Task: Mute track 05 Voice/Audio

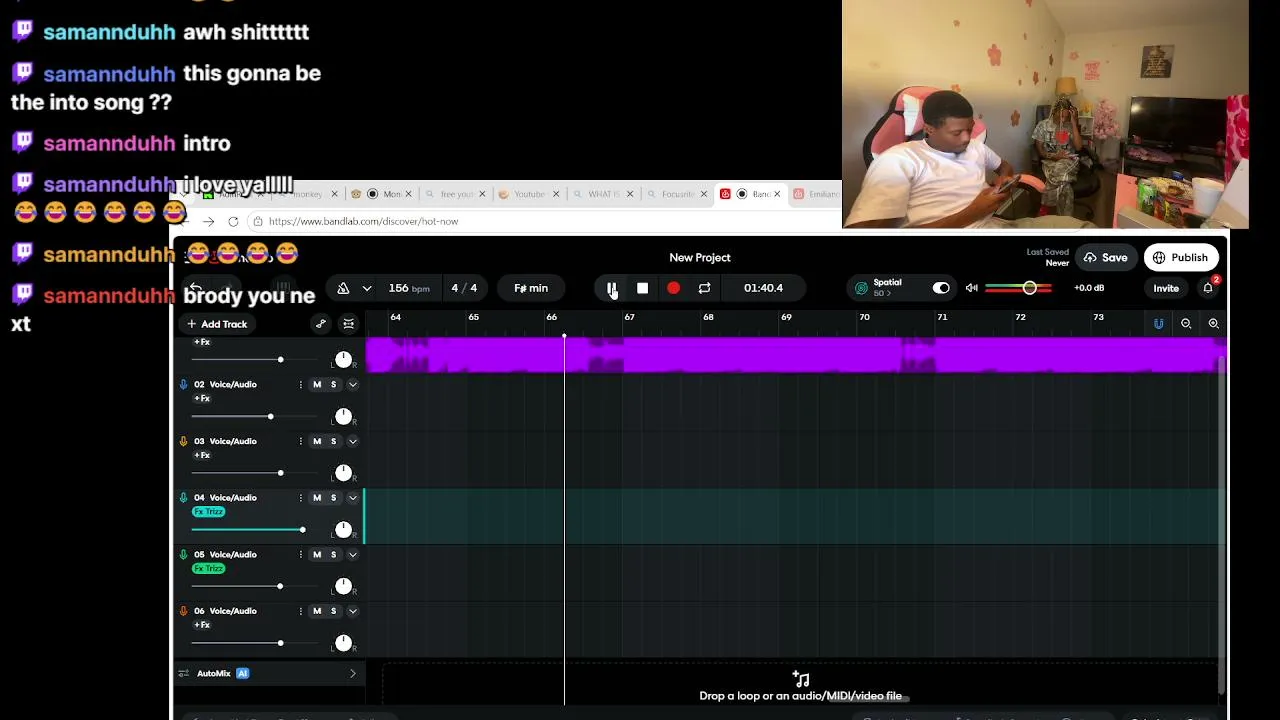Action: click(x=317, y=555)
